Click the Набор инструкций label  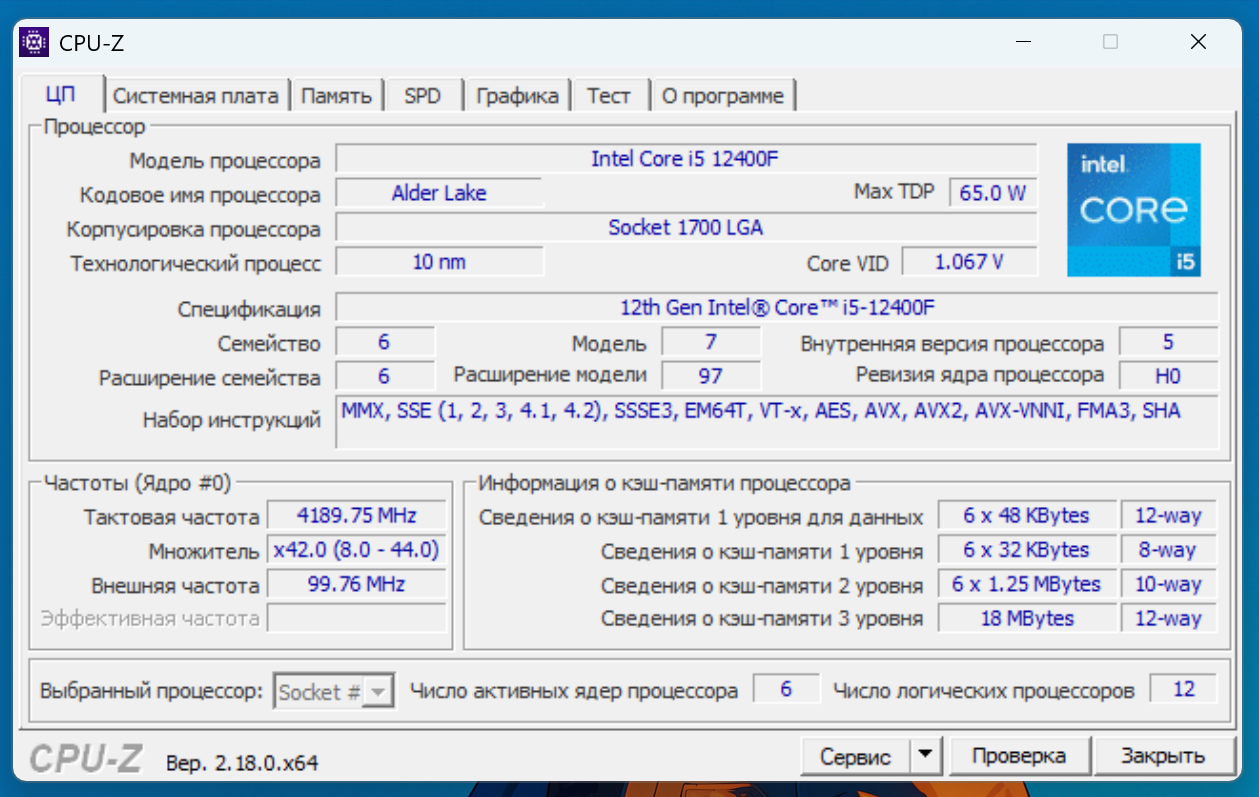tap(232, 421)
